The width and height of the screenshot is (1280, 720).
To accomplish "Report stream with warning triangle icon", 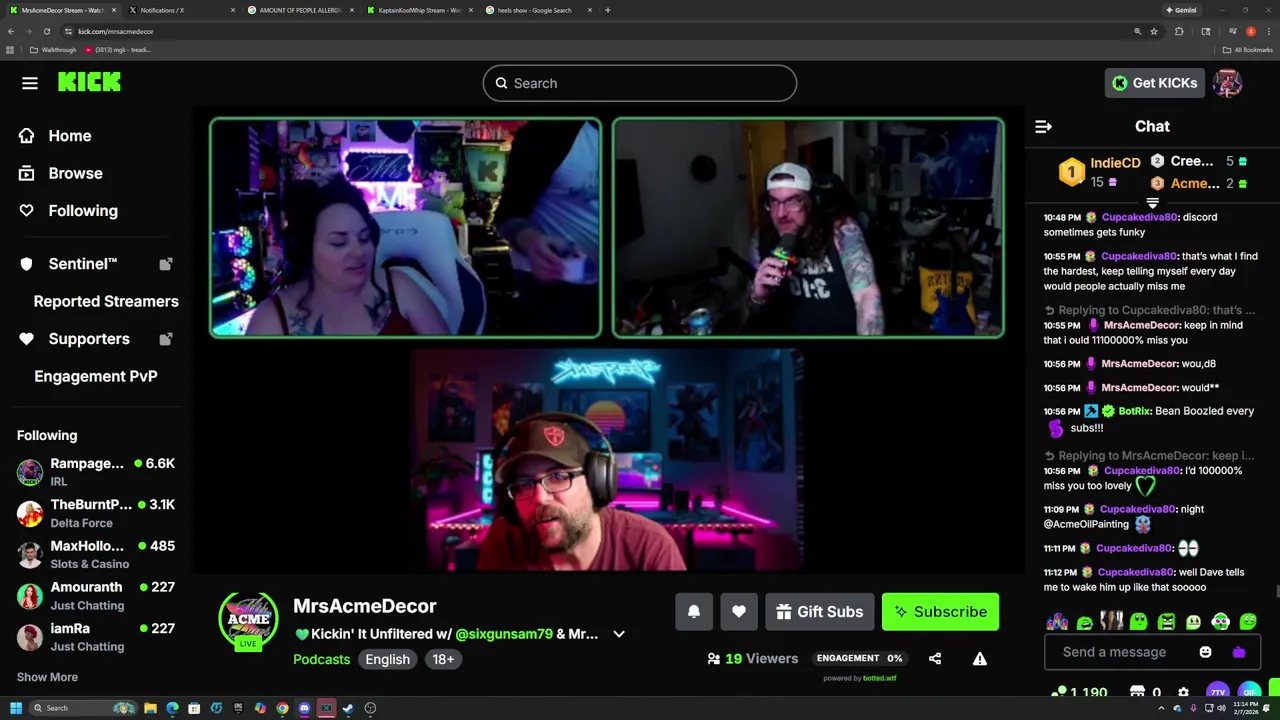I will [980, 659].
